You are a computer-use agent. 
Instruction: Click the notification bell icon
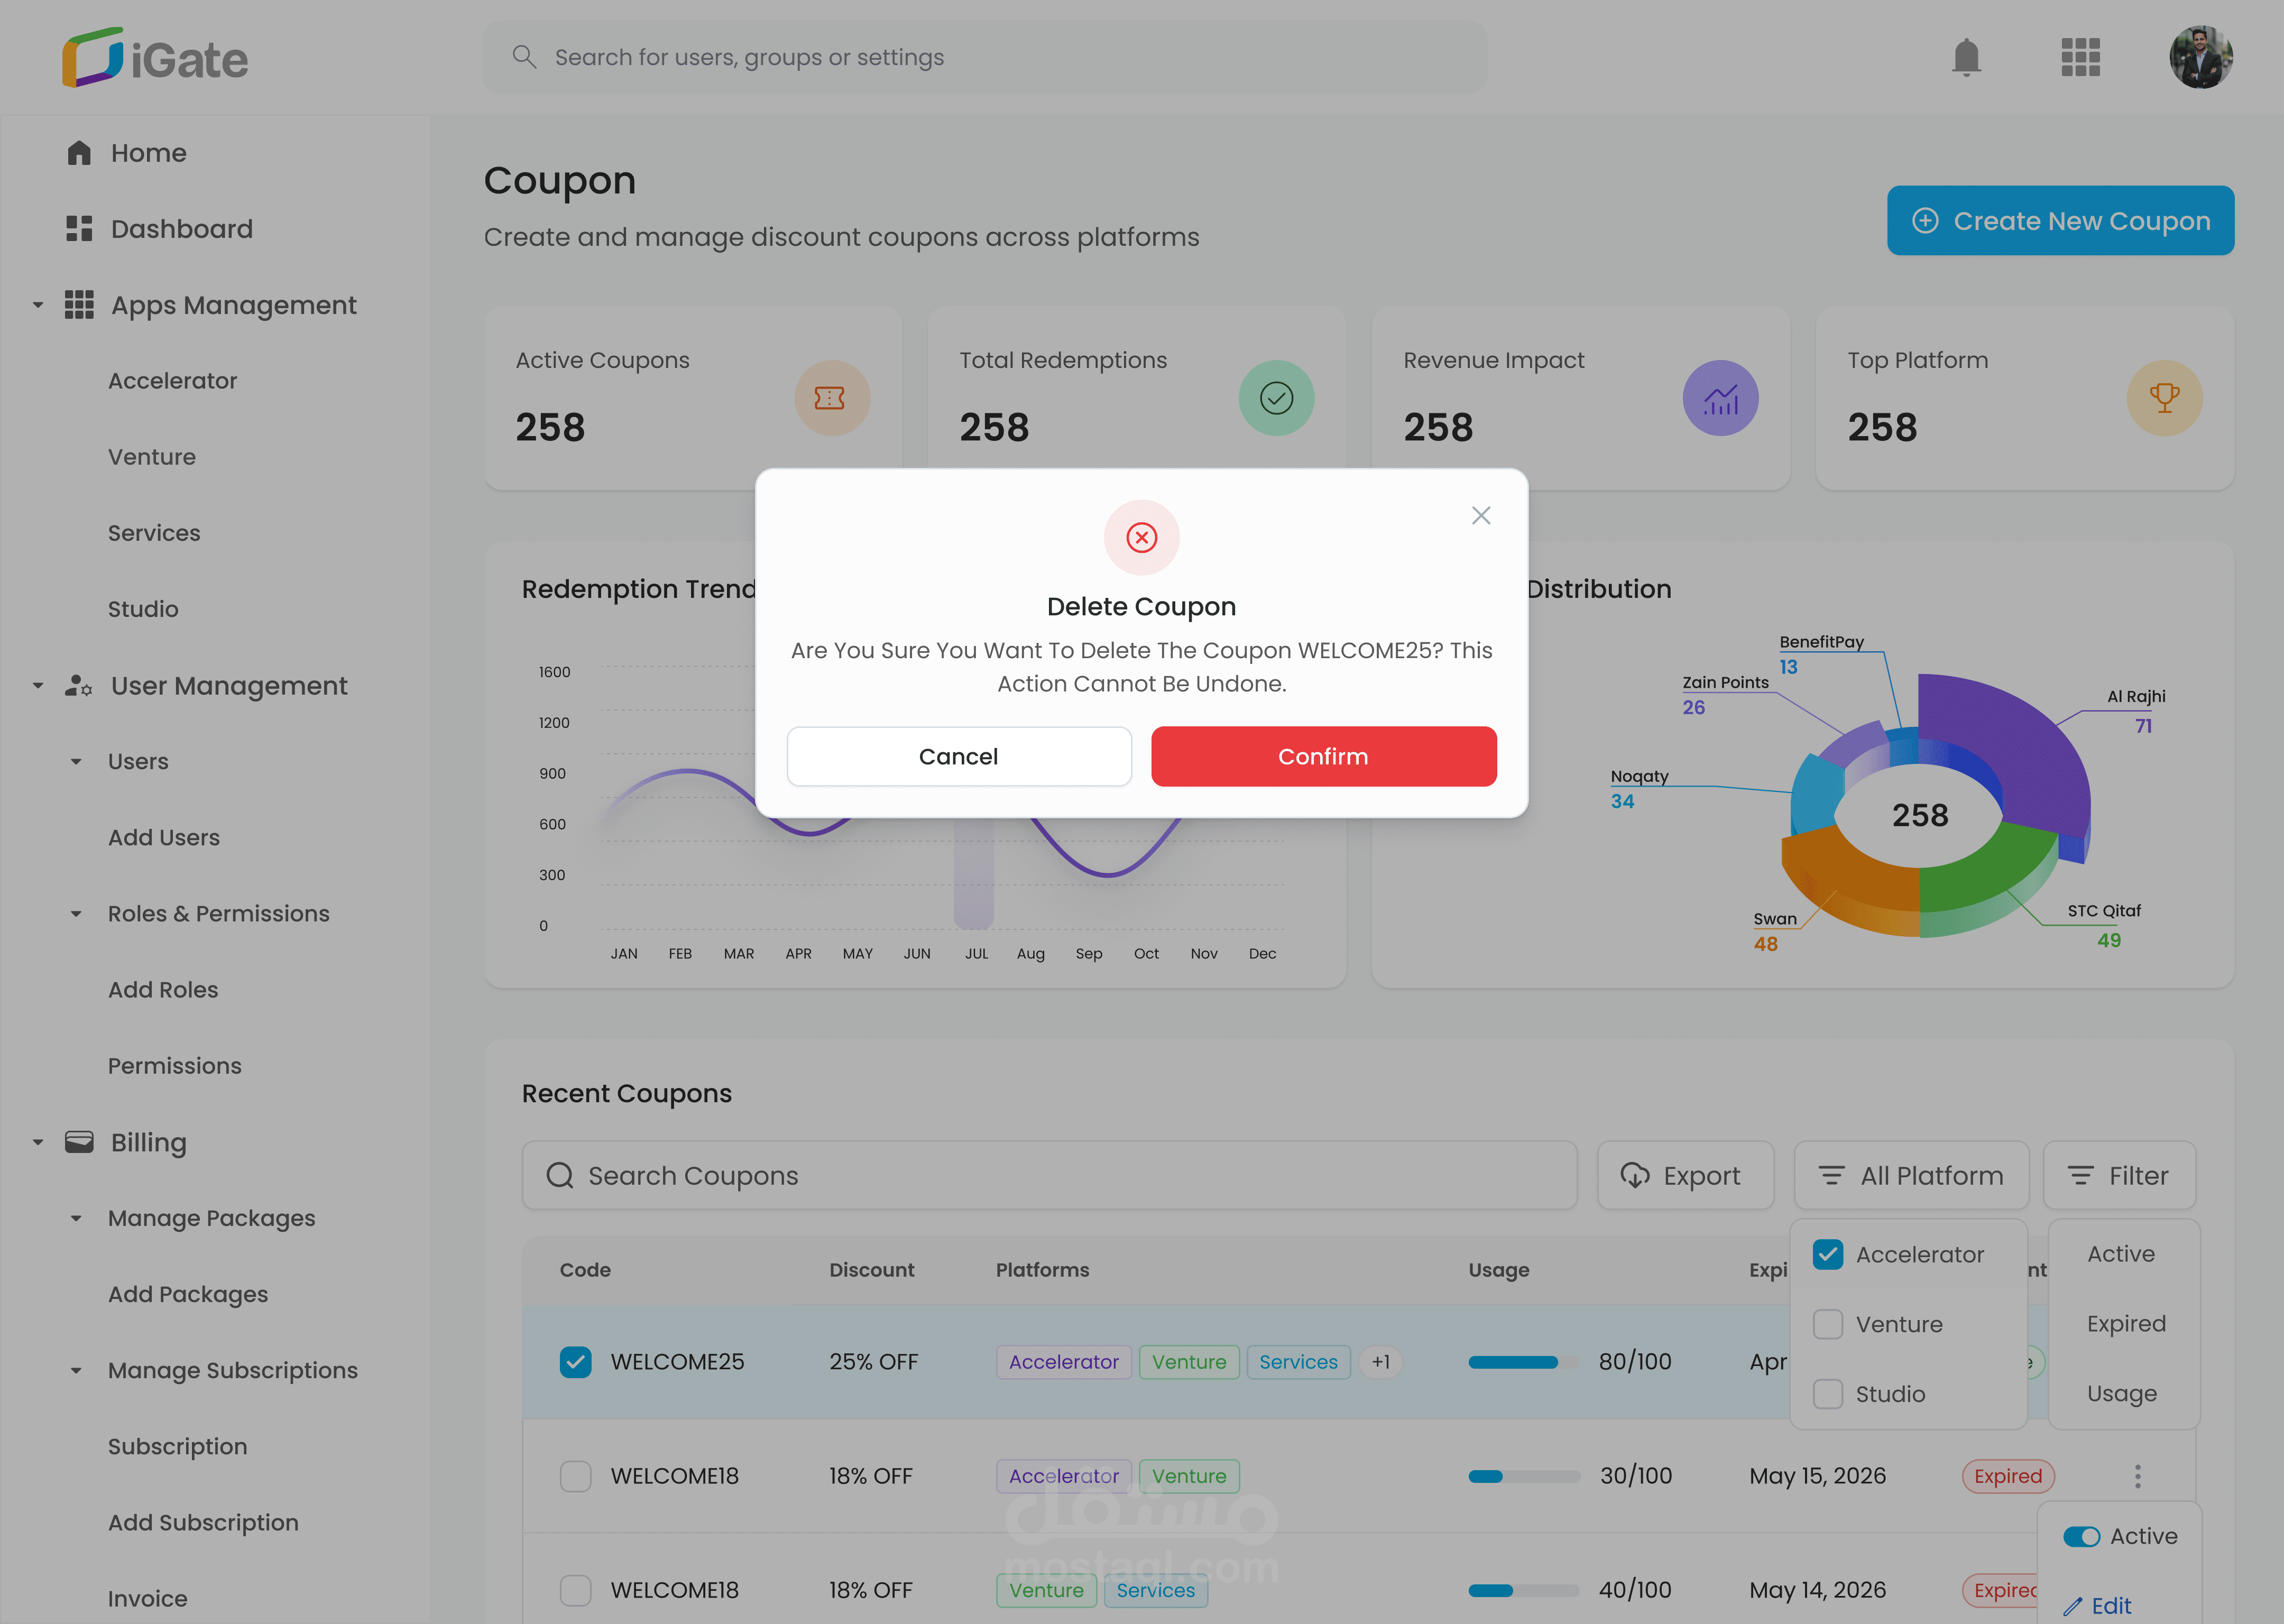1965,57
